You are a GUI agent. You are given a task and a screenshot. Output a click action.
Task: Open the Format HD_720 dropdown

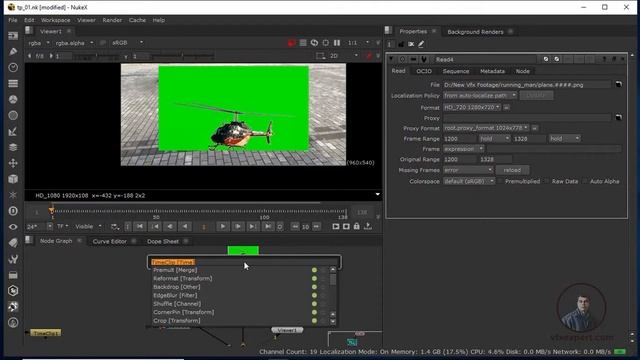point(472,107)
